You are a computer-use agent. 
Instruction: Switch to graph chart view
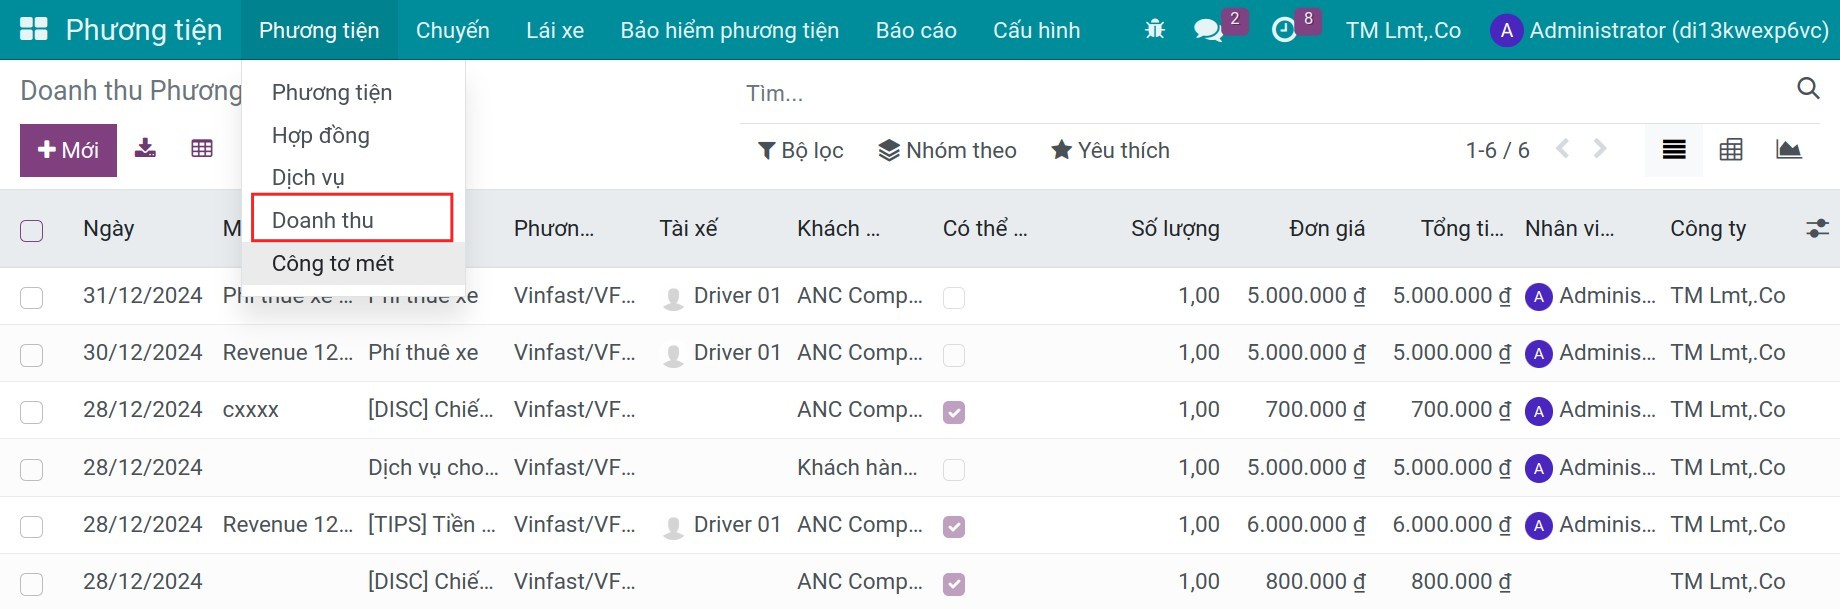point(1789,150)
